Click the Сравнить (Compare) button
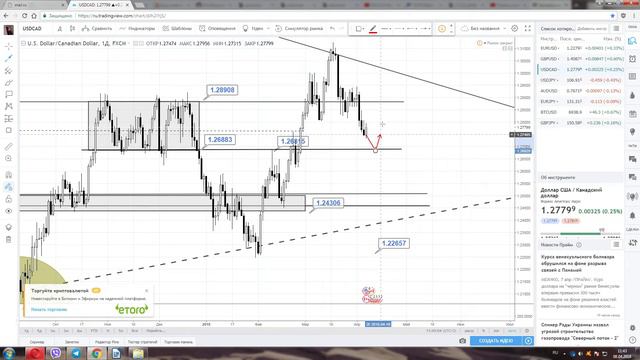640x360 pixels. pyautogui.click(x=97, y=29)
